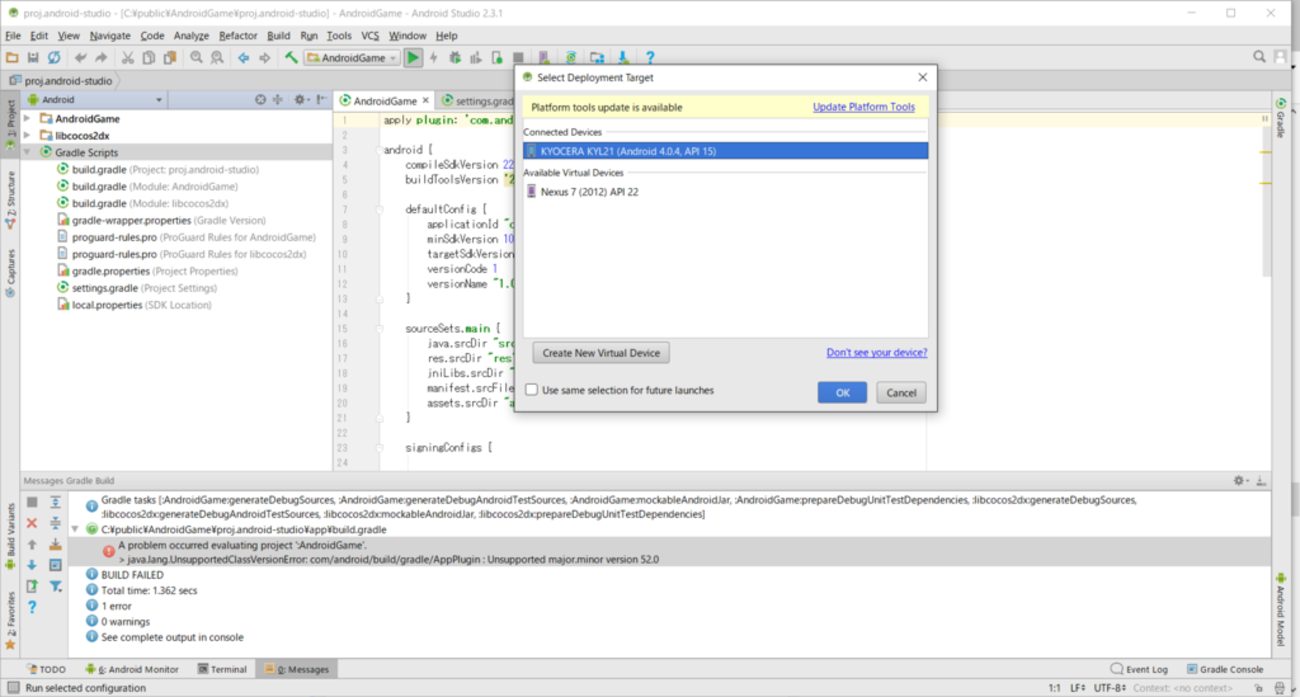Click the Paste icon in toolbar
The width and height of the screenshot is (1300, 697).
click(x=170, y=58)
